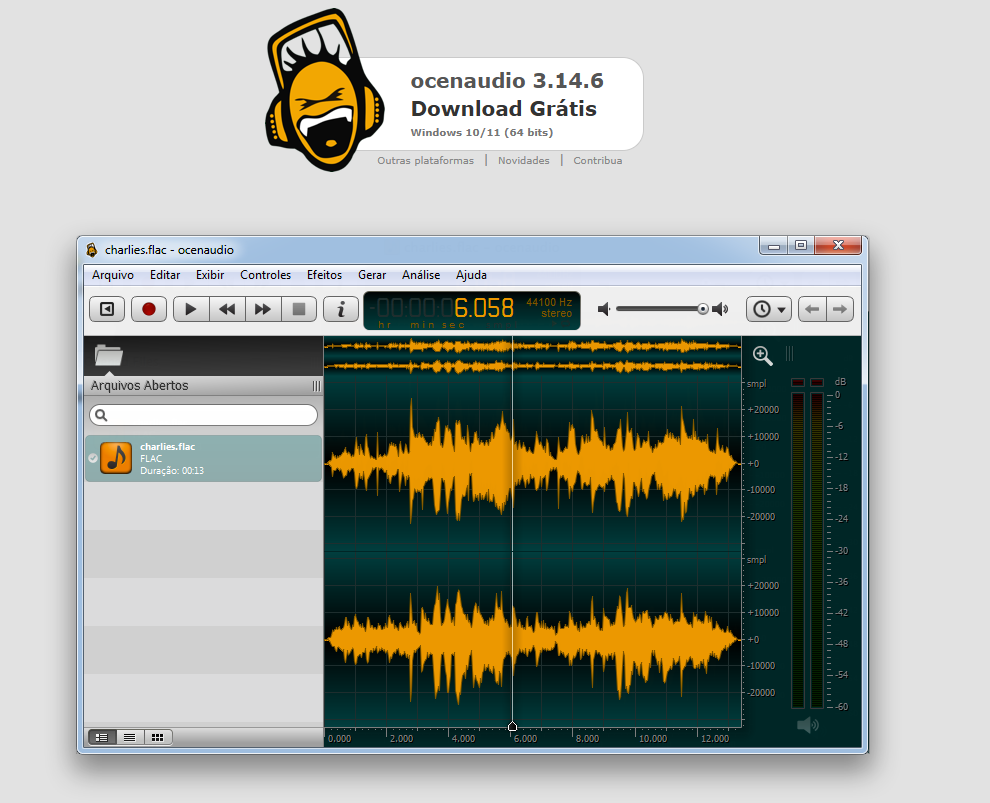Fast forward the playback
The image size is (990, 803).
(x=263, y=309)
